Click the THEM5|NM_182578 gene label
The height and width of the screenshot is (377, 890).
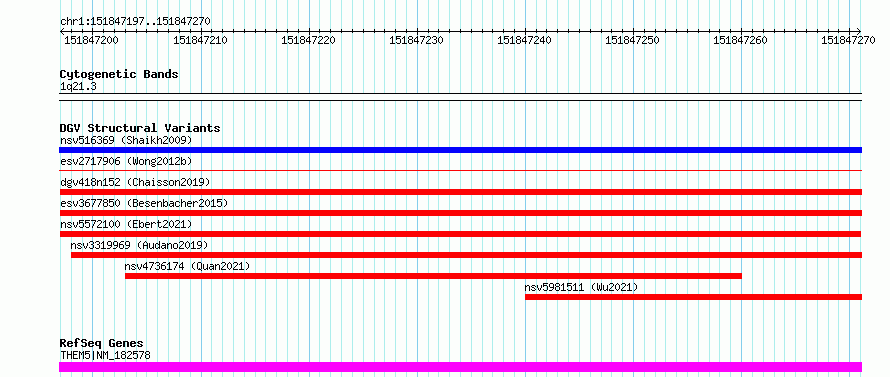click(x=105, y=355)
